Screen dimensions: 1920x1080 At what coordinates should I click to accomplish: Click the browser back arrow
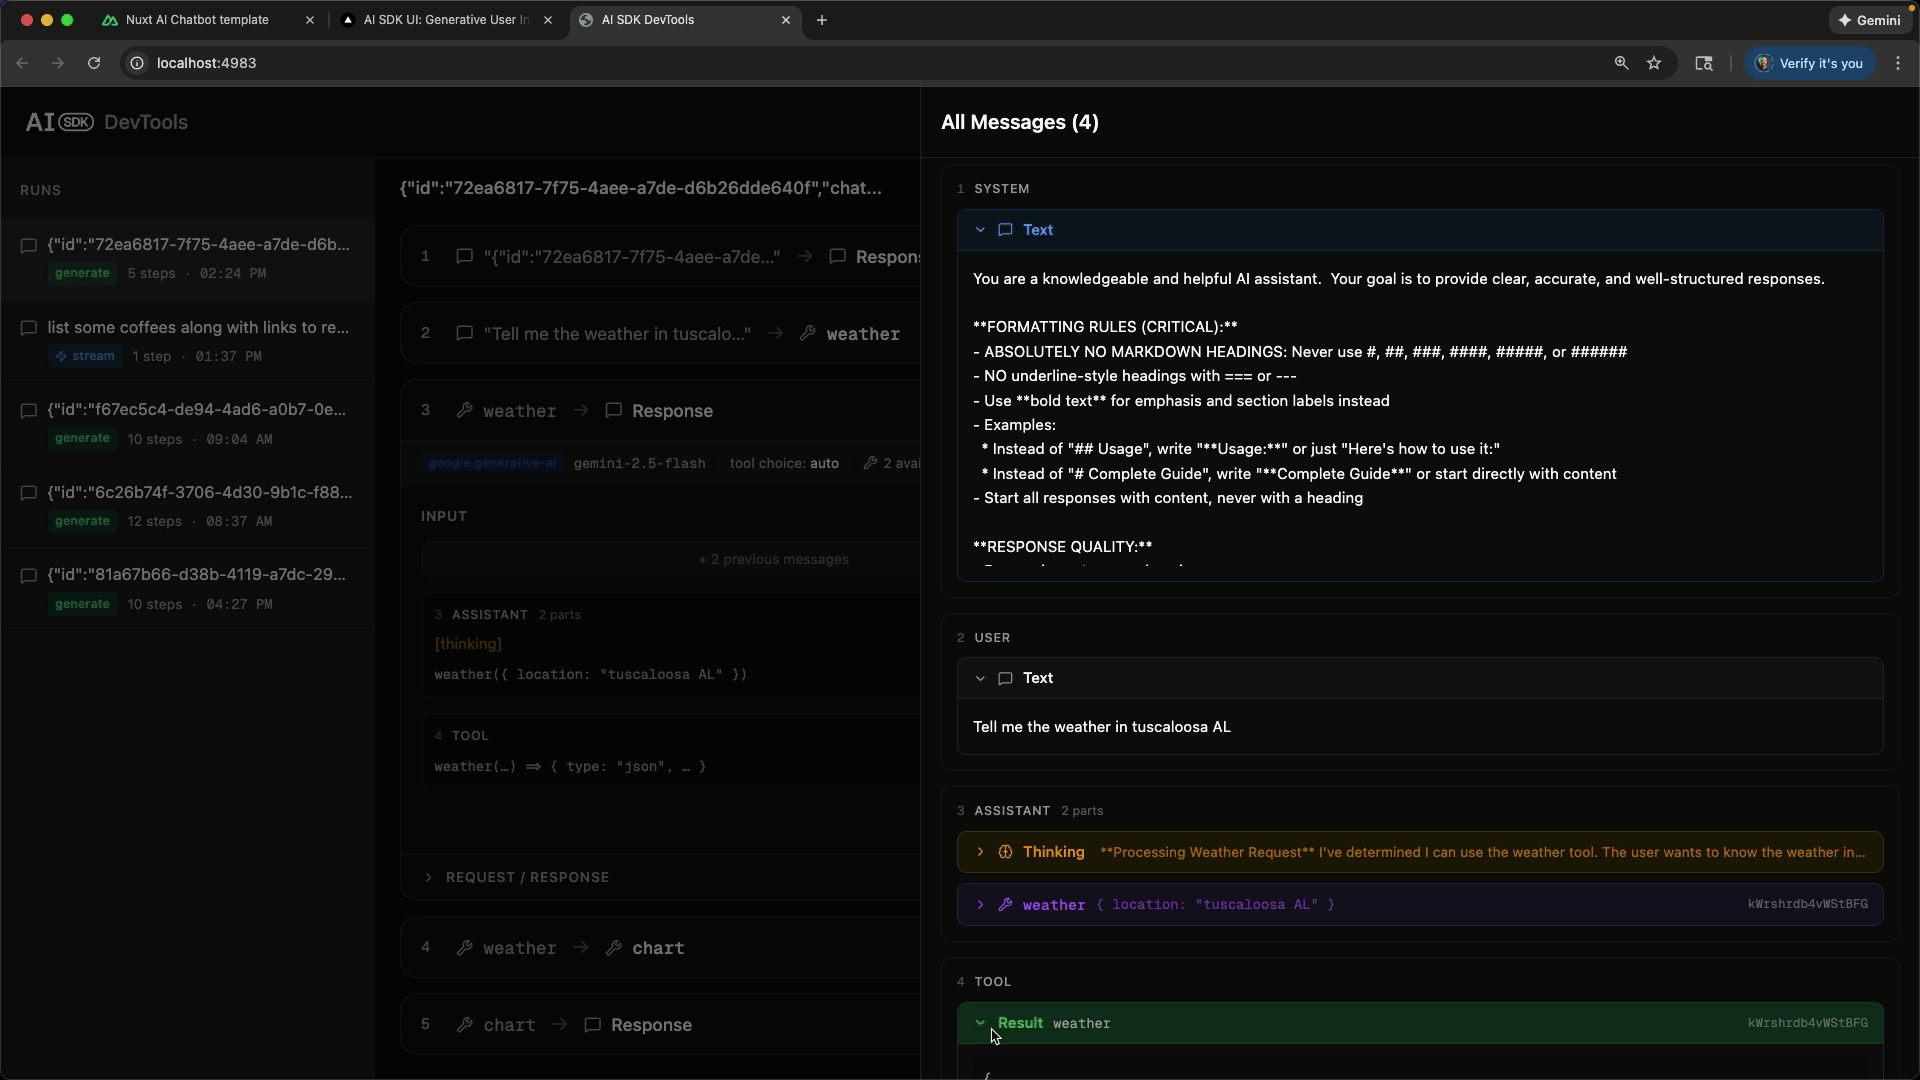click(22, 63)
